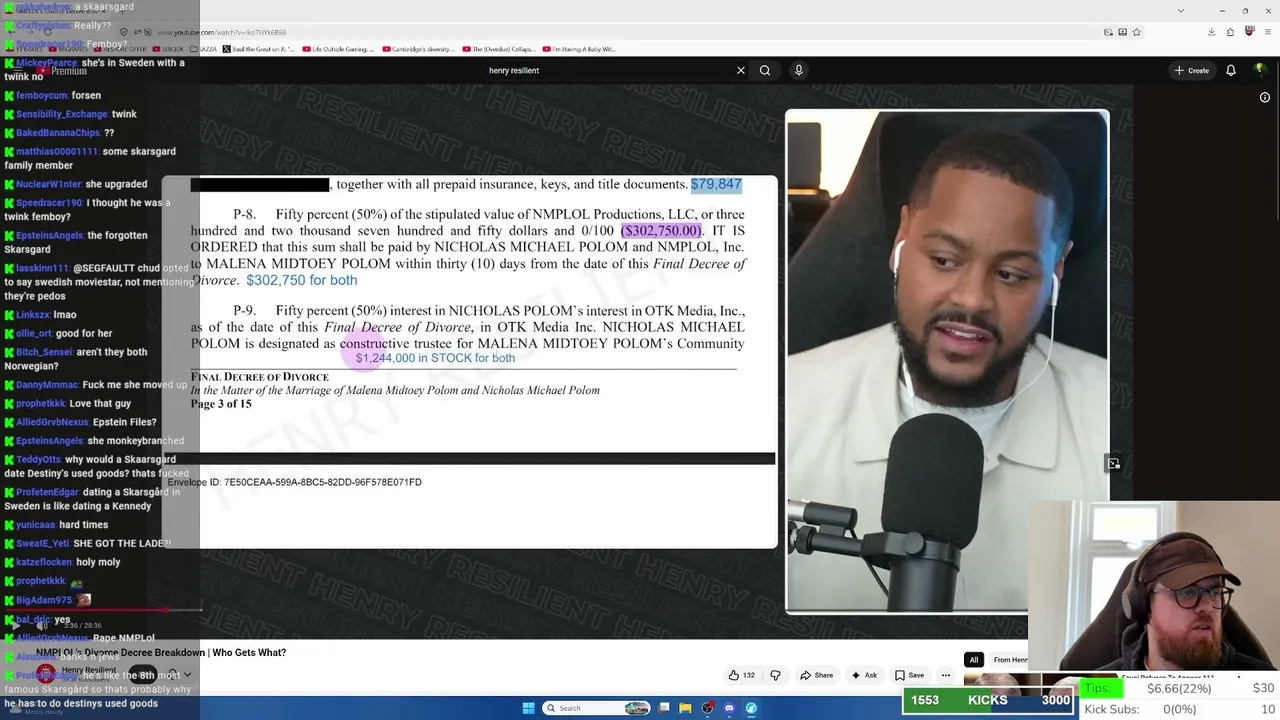Bookmark this page with the star icon

coord(1136,32)
